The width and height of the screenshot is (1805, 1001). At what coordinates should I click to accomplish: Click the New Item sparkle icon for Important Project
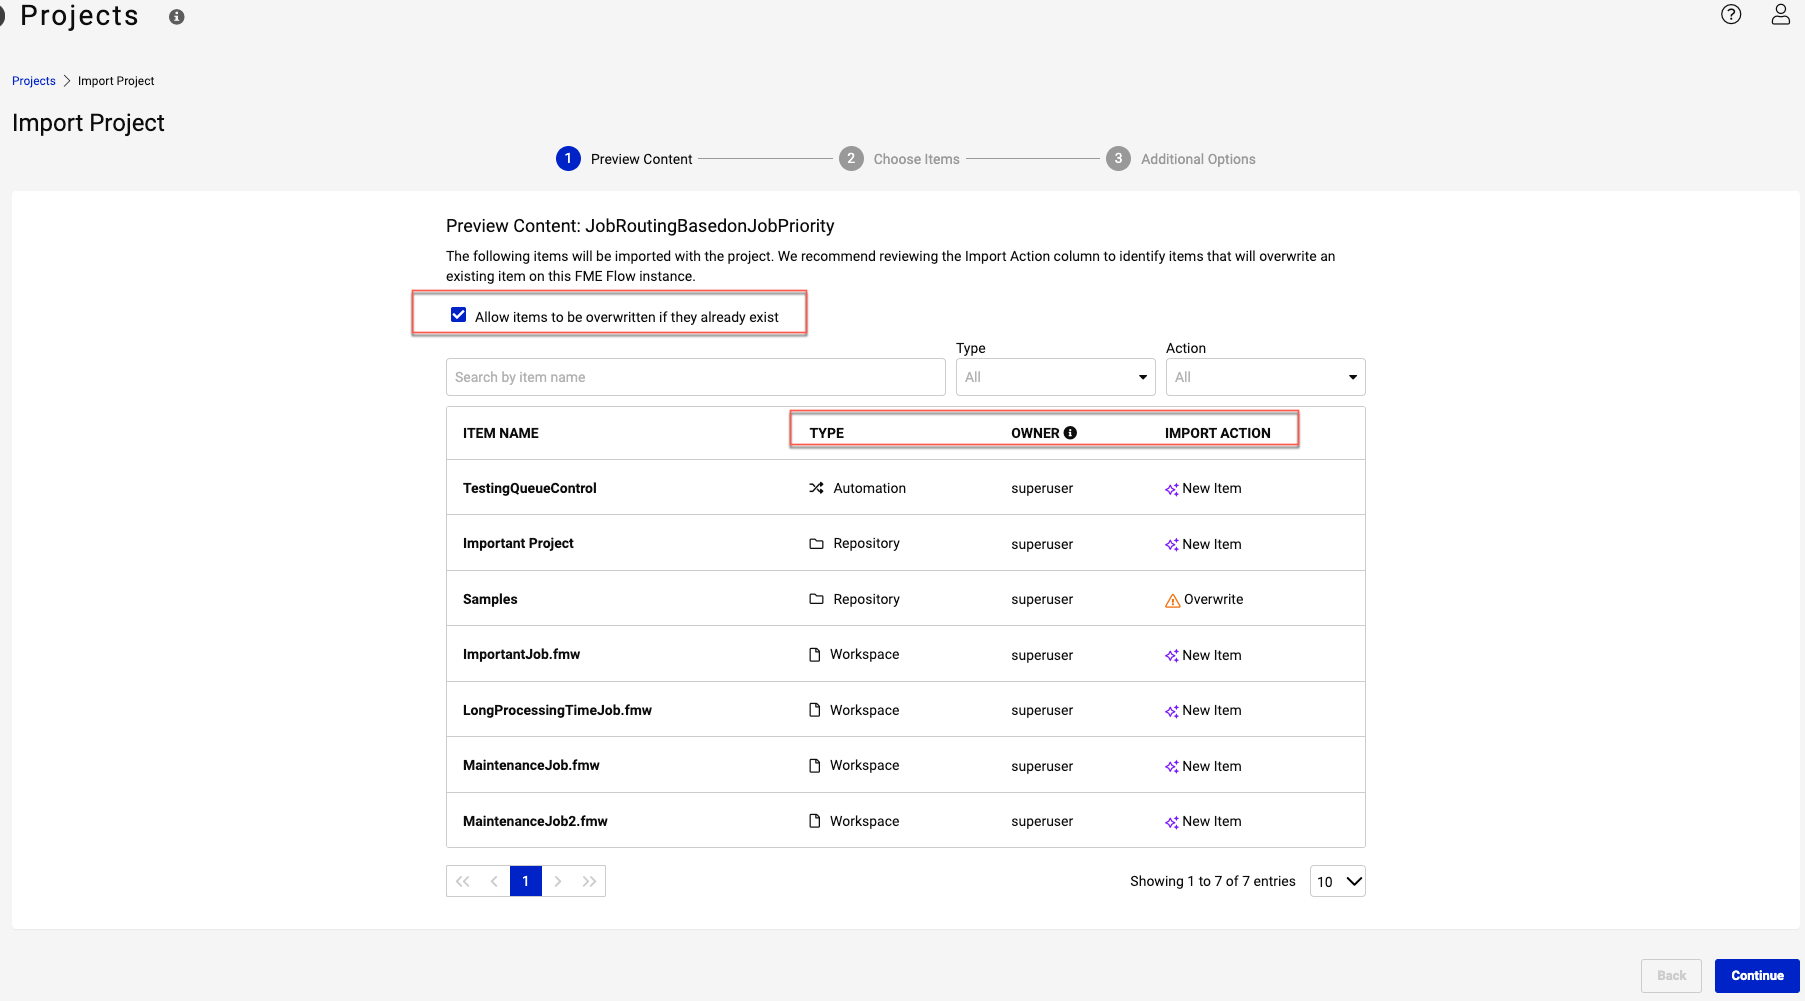(1172, 545)
